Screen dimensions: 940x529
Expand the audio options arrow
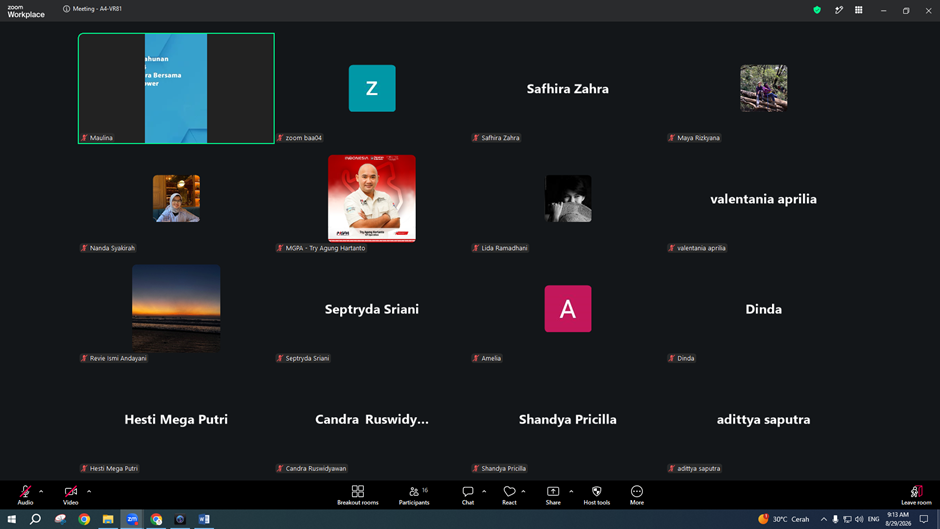click(x=41, y=491)
